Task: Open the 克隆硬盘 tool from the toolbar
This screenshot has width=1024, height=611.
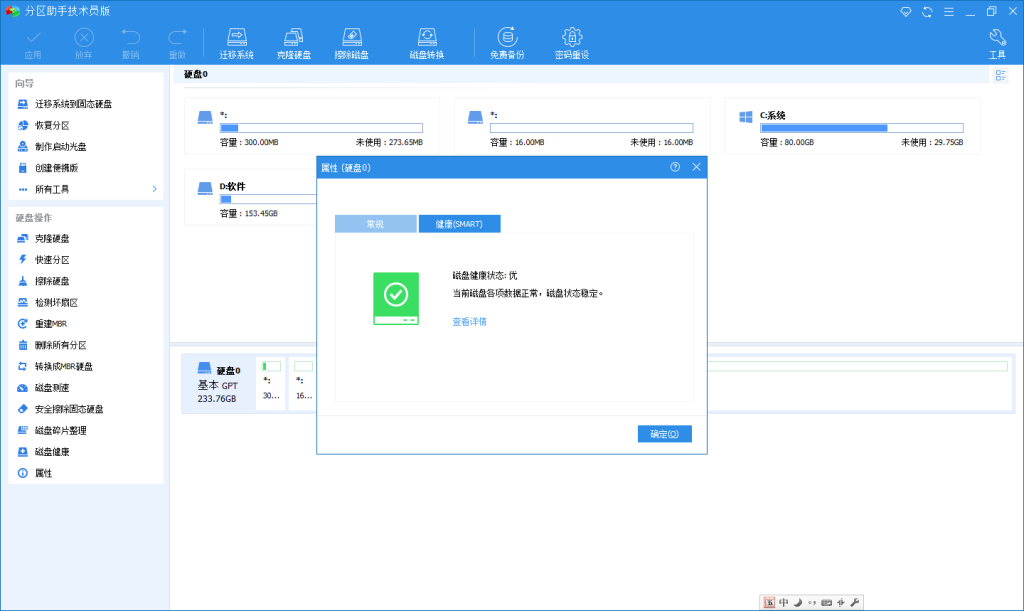Action: click(x=294, y=40)
